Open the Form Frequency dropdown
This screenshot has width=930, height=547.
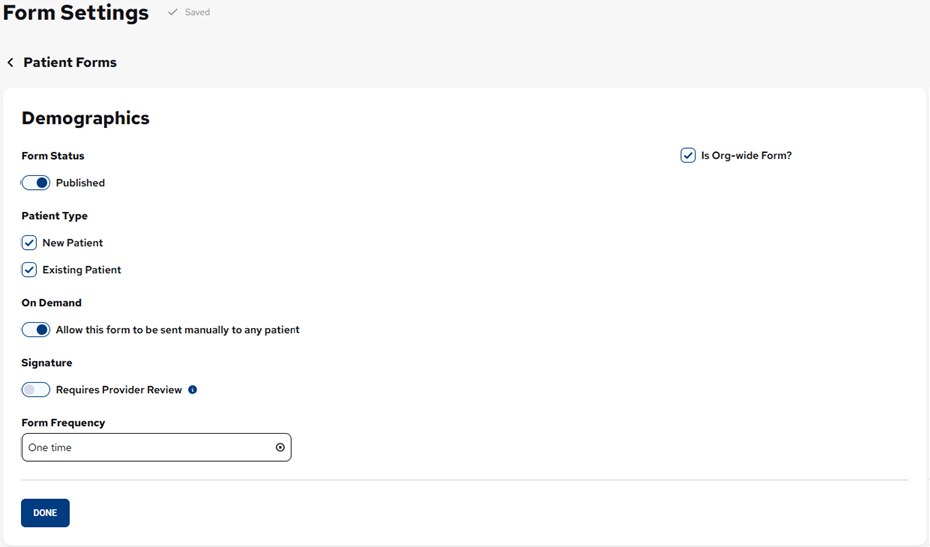[x=150, y=448]
